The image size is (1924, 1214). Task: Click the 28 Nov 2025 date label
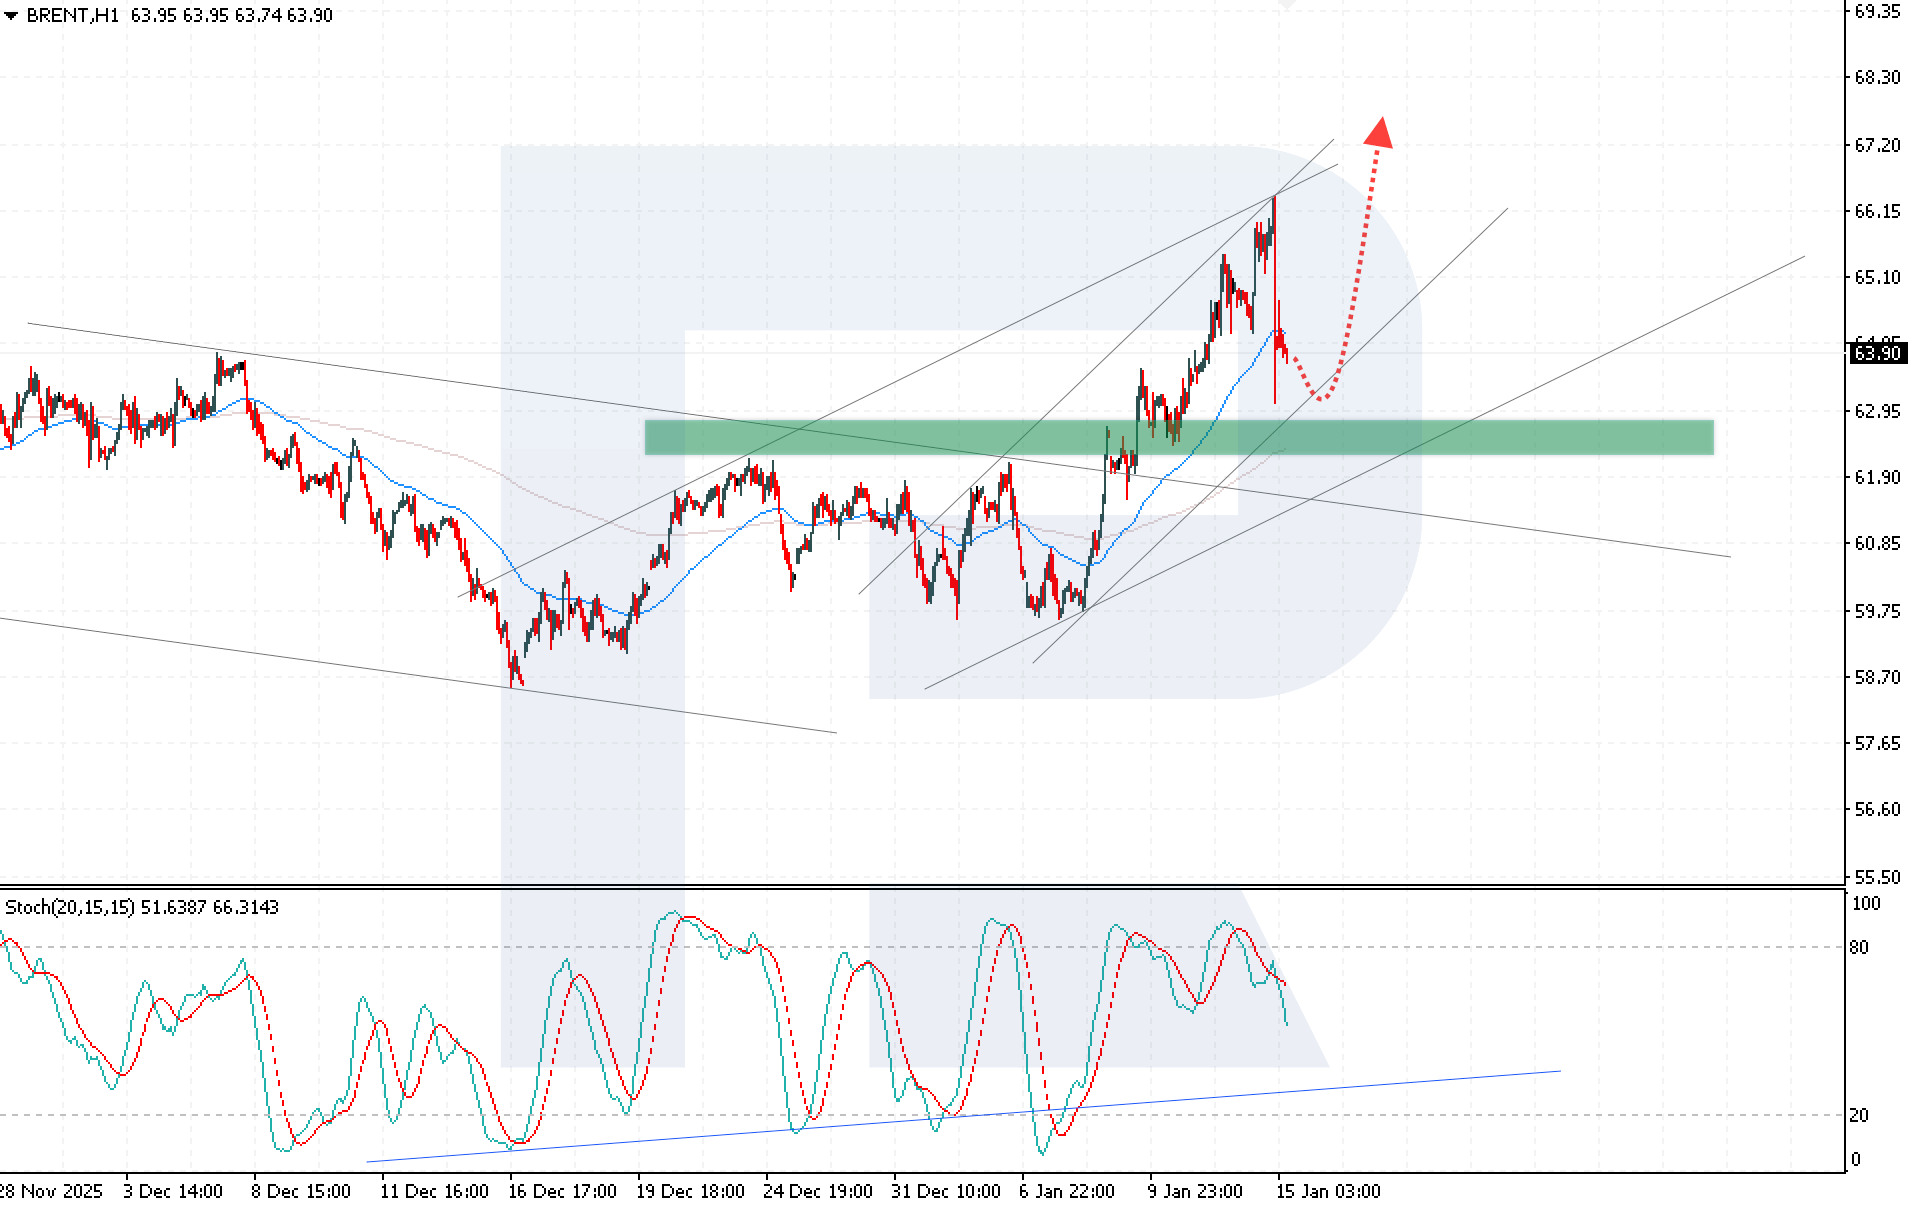(x=50, y=1191)
